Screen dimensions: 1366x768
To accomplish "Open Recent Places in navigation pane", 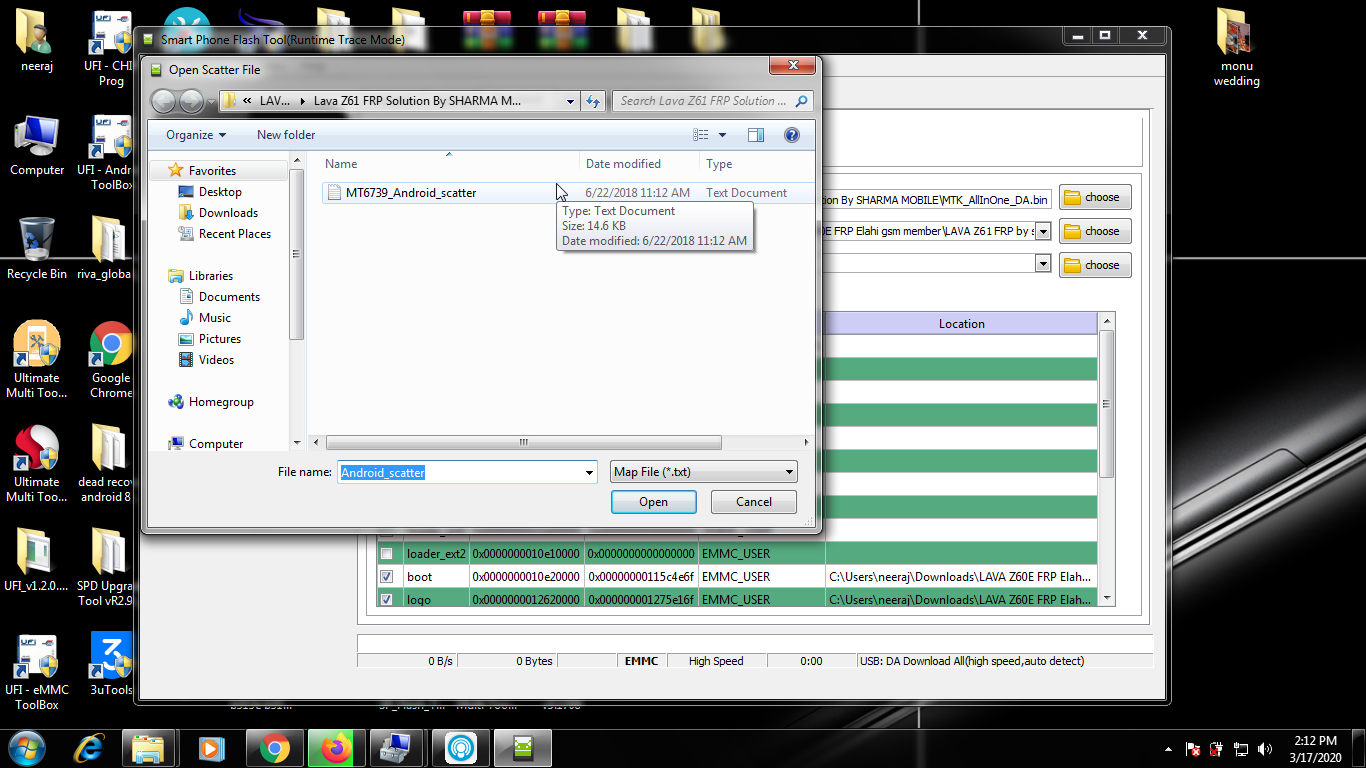I will pyautogui.click(x=235, y=234).
